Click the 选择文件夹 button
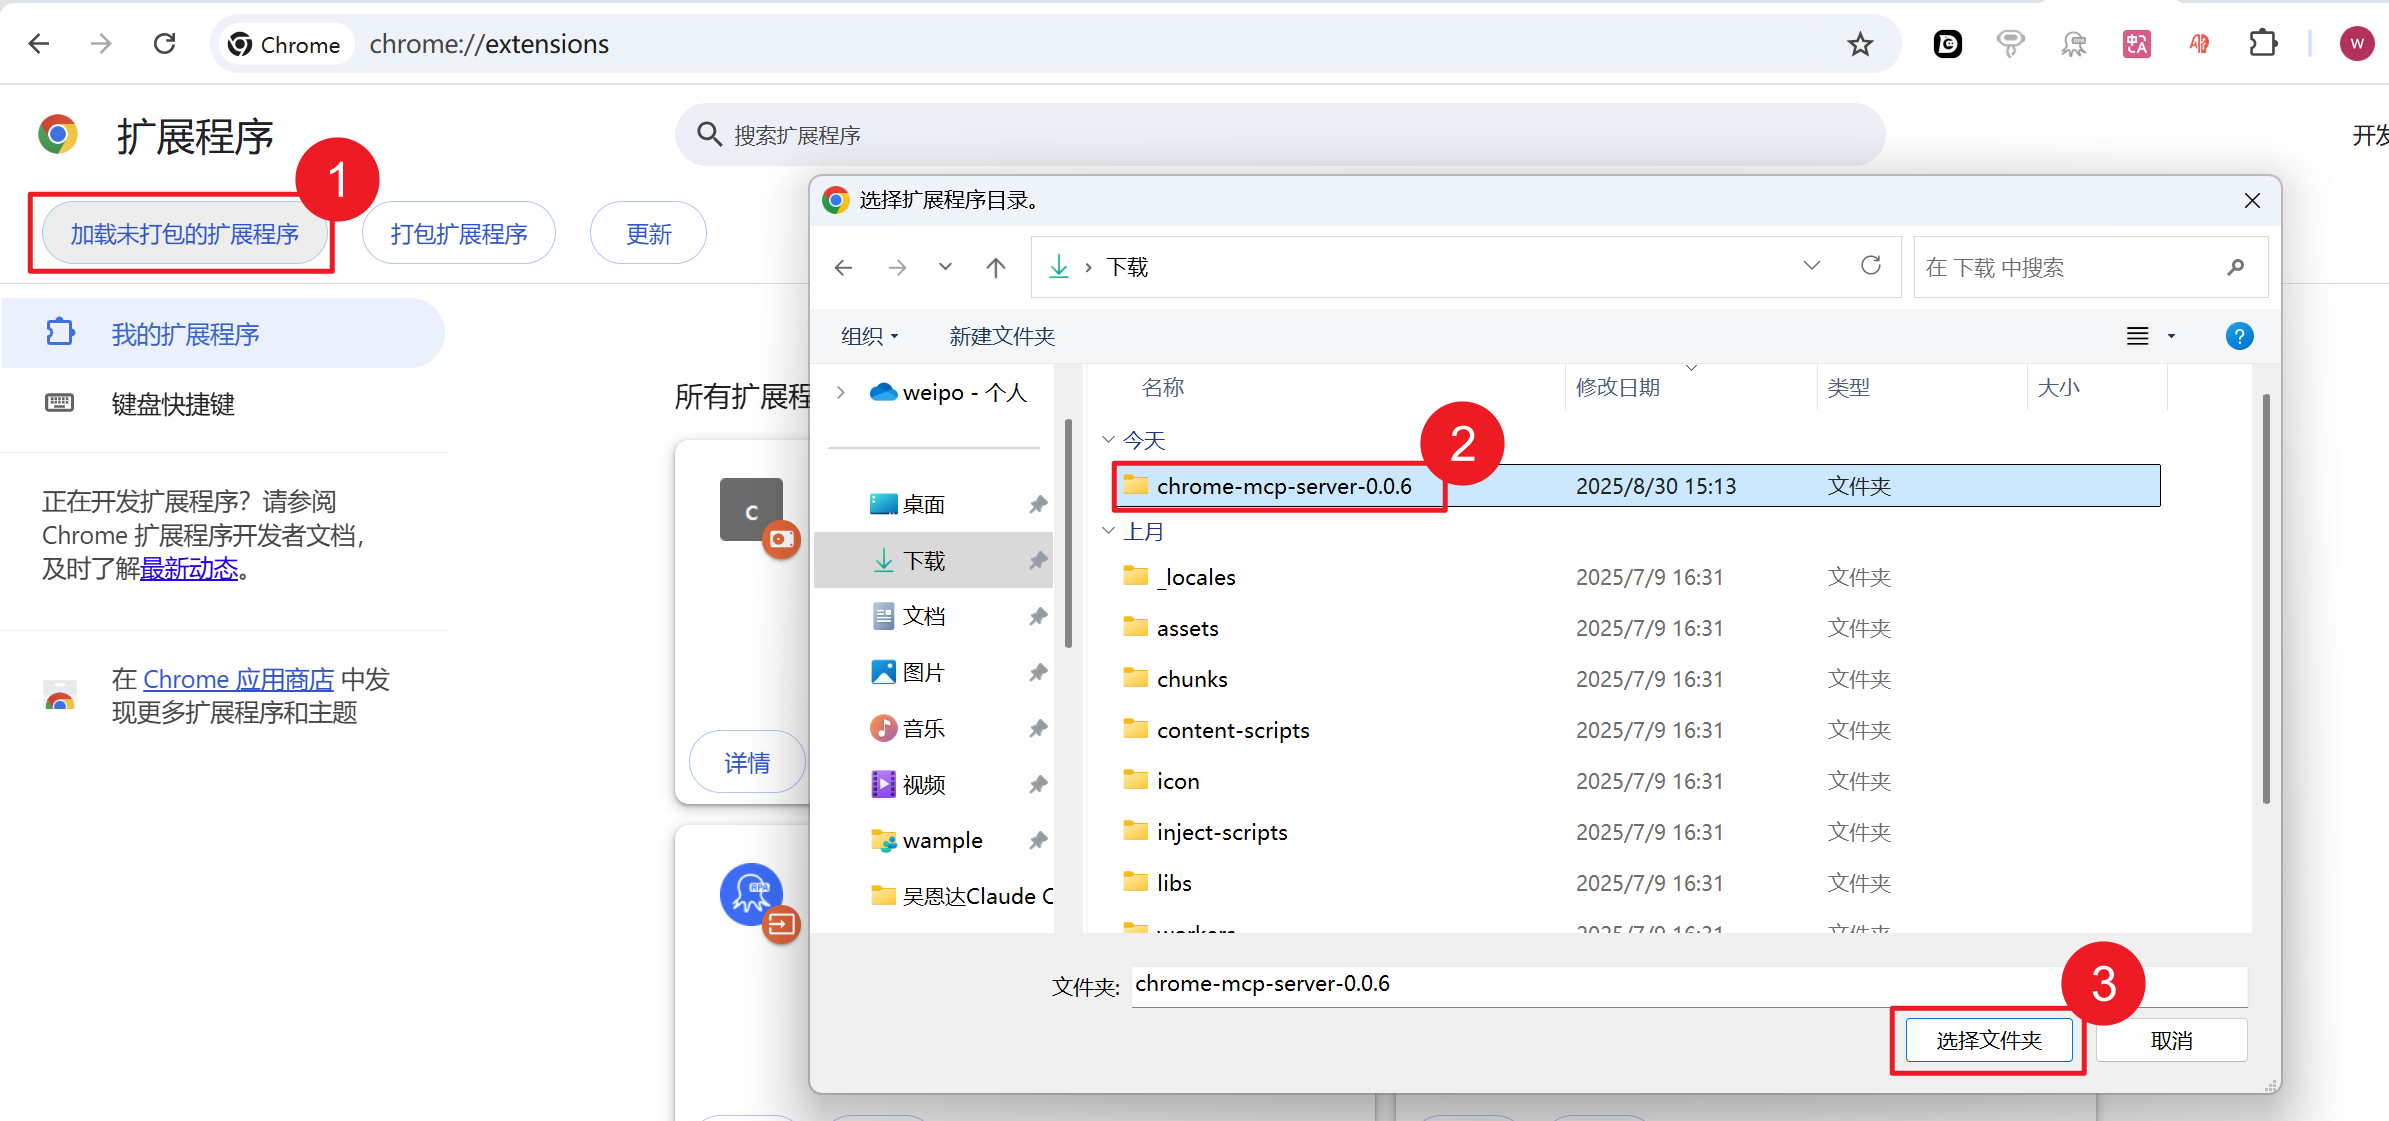The width and height of the screenshot is (2389, 1121). point(1988,1040)
